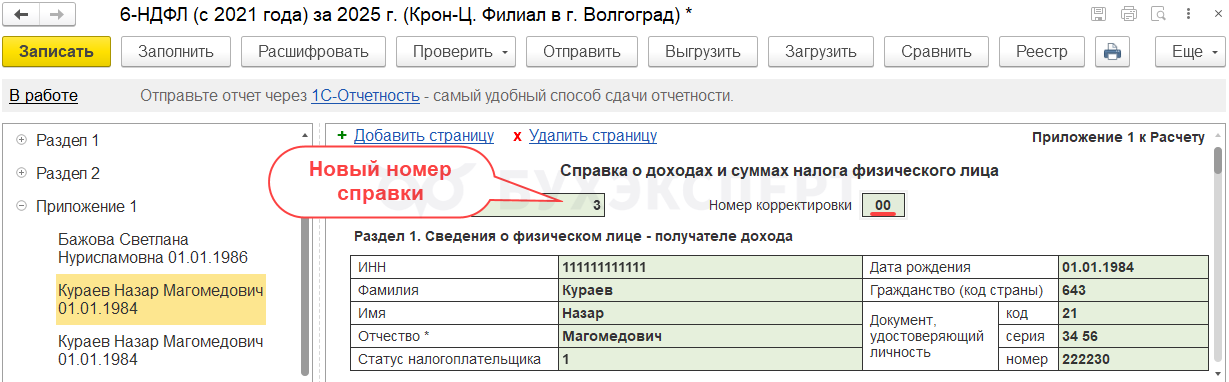This screenshot has width=1229, height=382.
Task: Expand the Раздел 1 tree node
Action: tap(22, 140)
